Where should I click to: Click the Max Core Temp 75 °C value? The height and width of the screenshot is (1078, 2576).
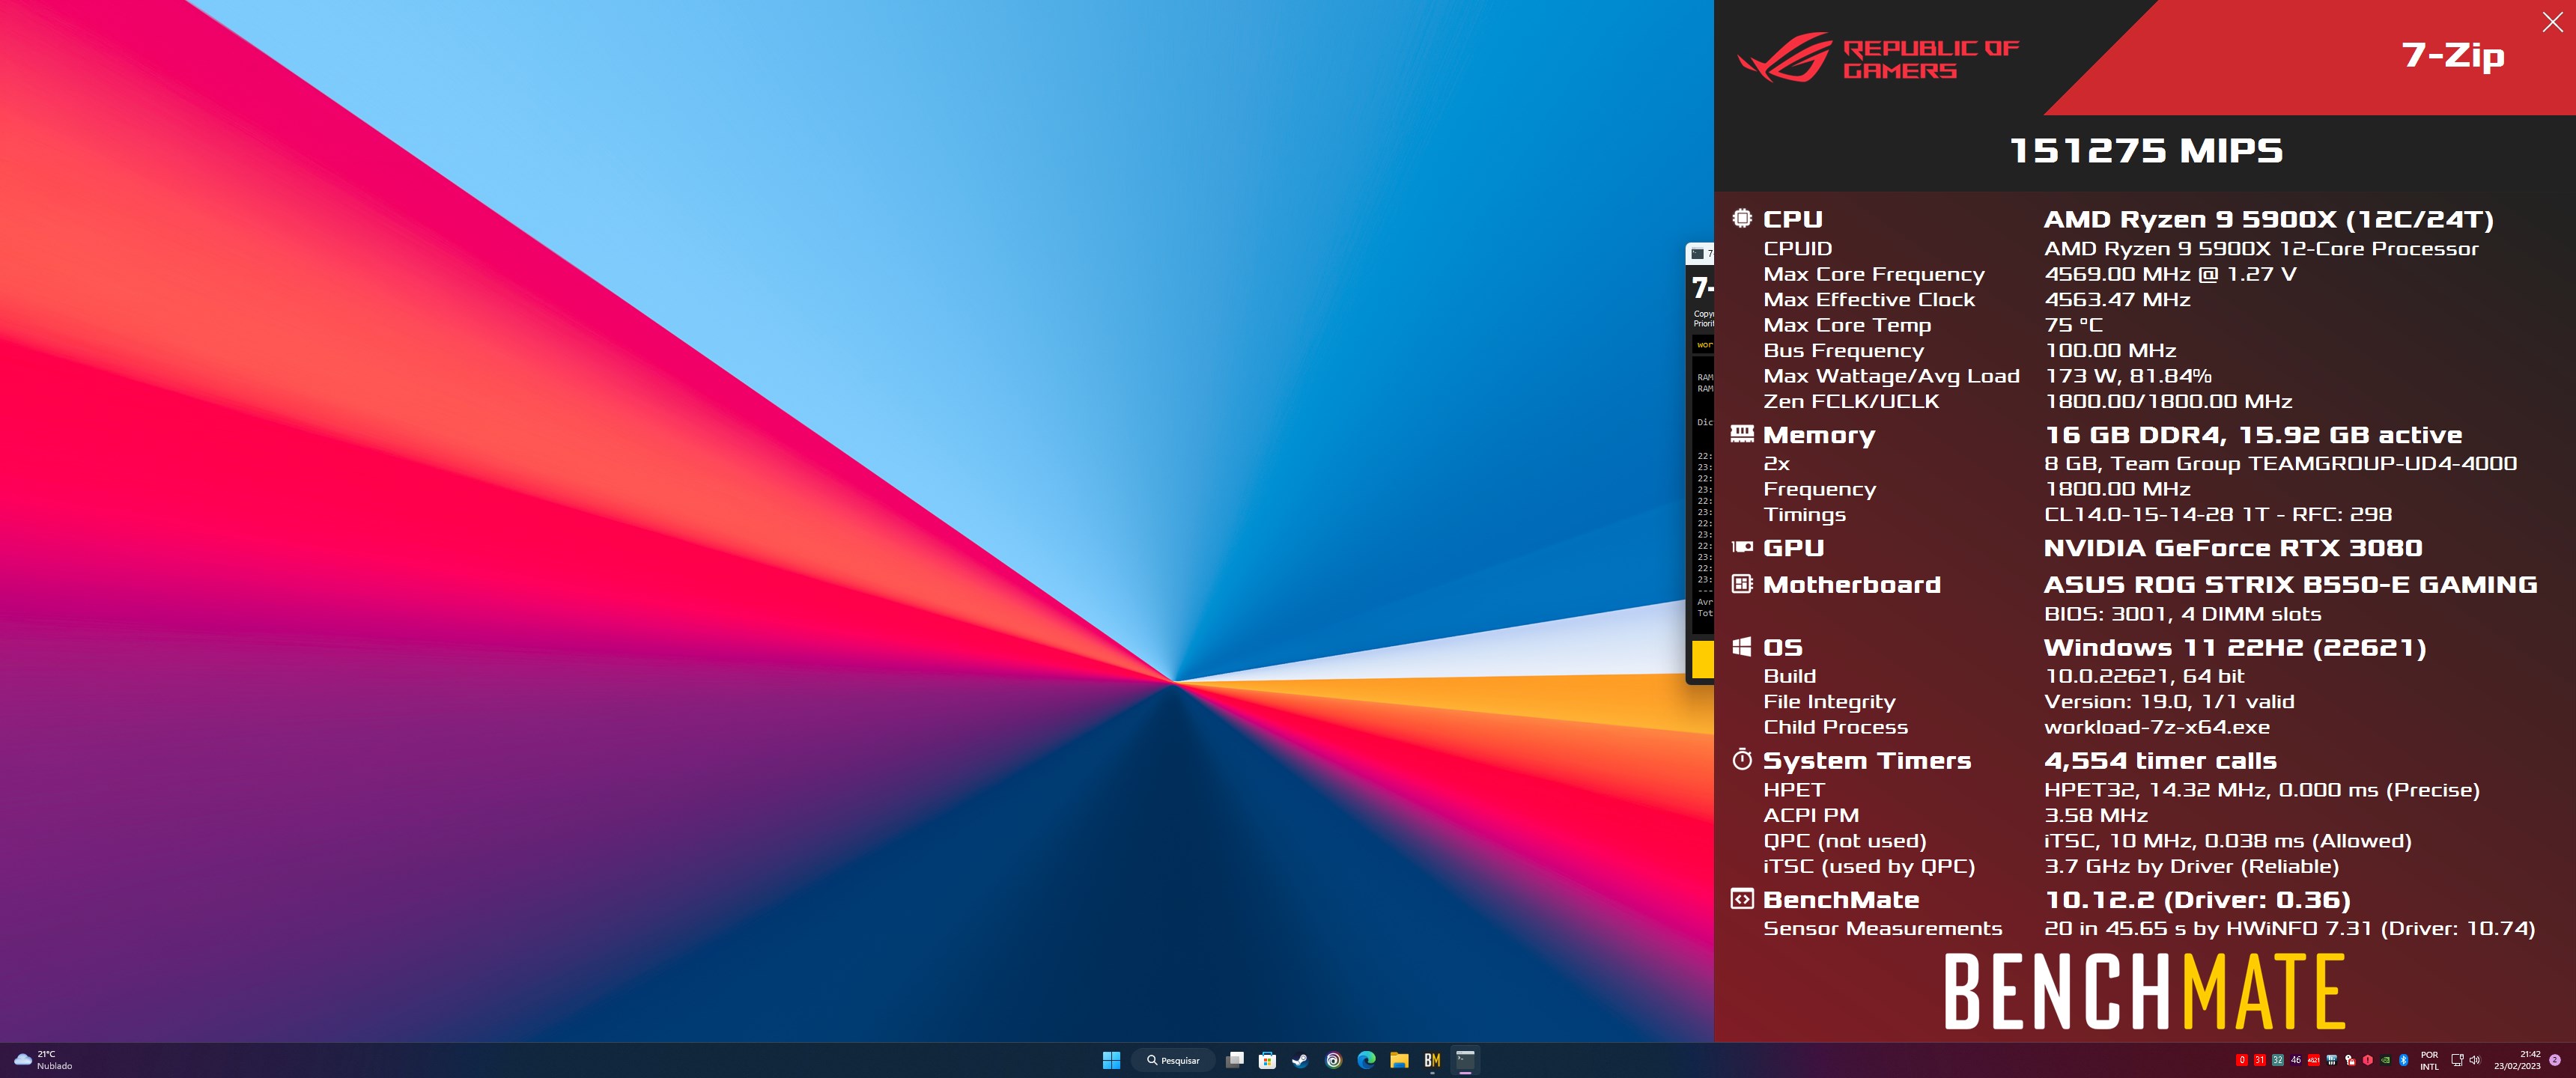pyautogui.click(x=2073, y=325)
